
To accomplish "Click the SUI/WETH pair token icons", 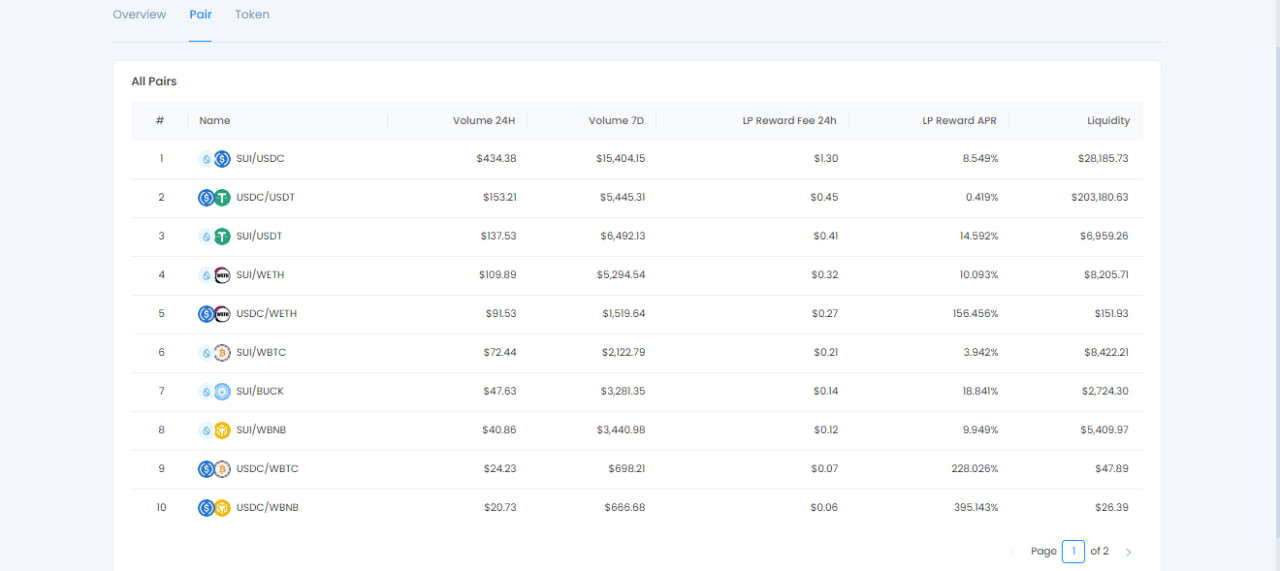I will coord(214,275).
